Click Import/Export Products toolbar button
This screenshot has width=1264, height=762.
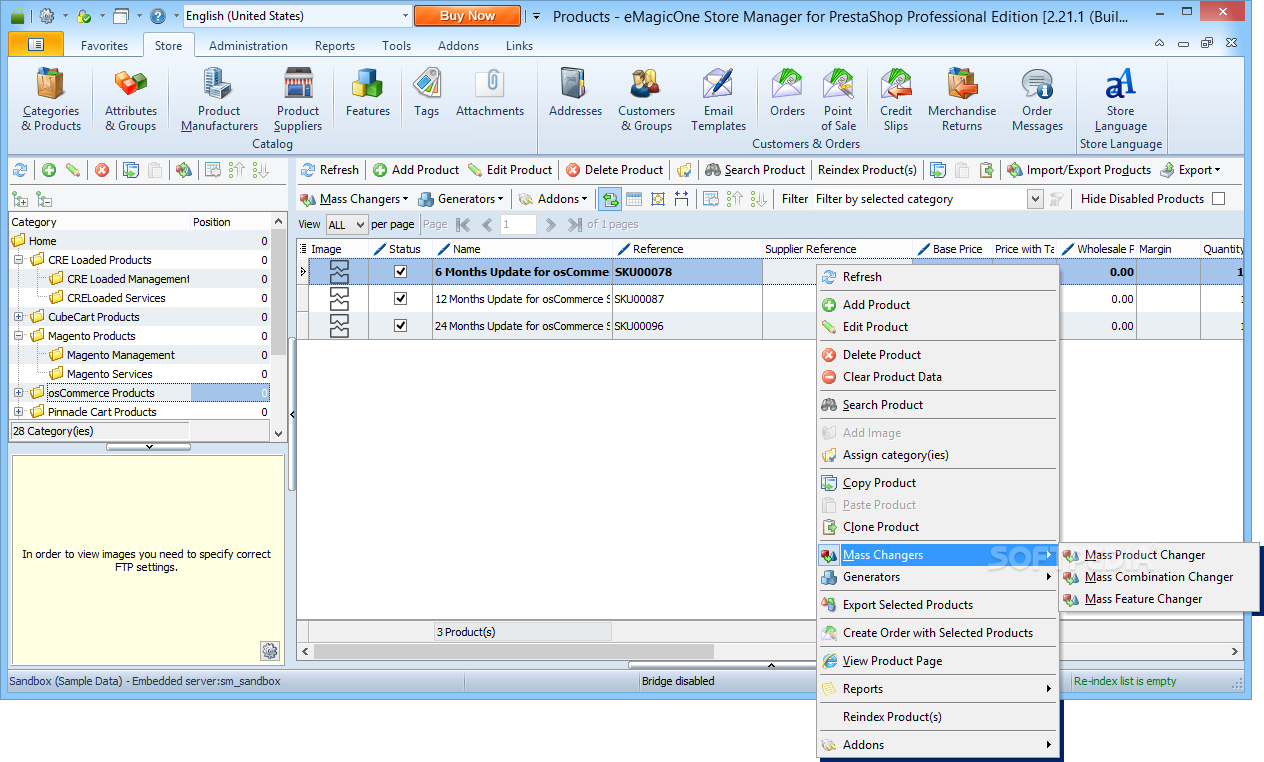1079,170
